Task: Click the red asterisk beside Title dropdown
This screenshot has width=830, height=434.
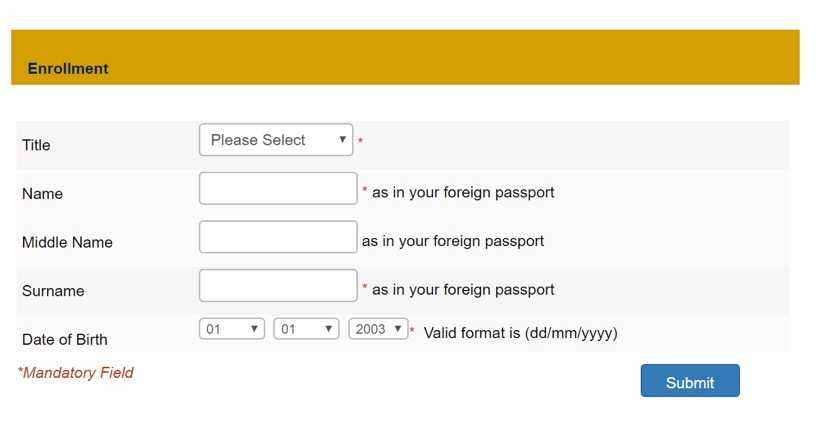Action: [x=360, y=142]
